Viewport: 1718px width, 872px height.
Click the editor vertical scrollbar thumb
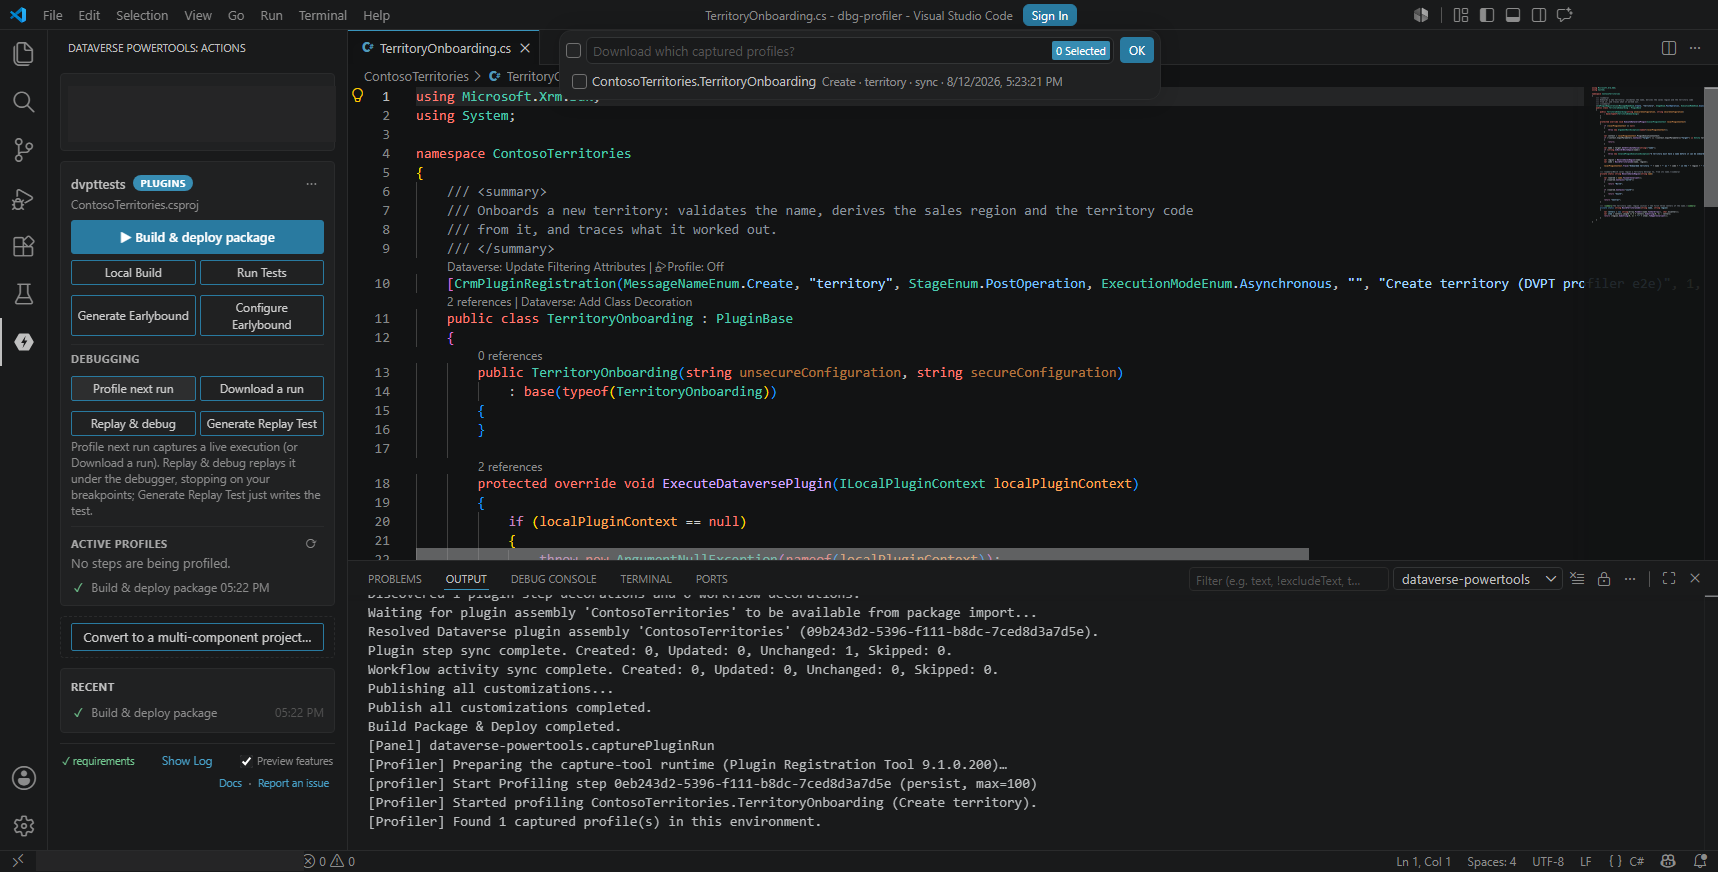(x=1711, y=147)
